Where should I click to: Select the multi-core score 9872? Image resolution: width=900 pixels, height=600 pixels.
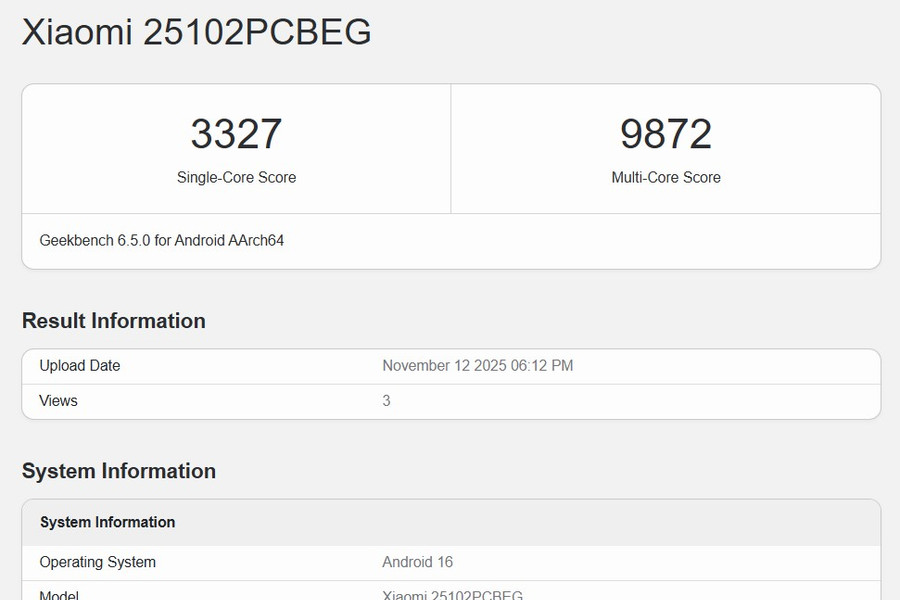point(666,133)
